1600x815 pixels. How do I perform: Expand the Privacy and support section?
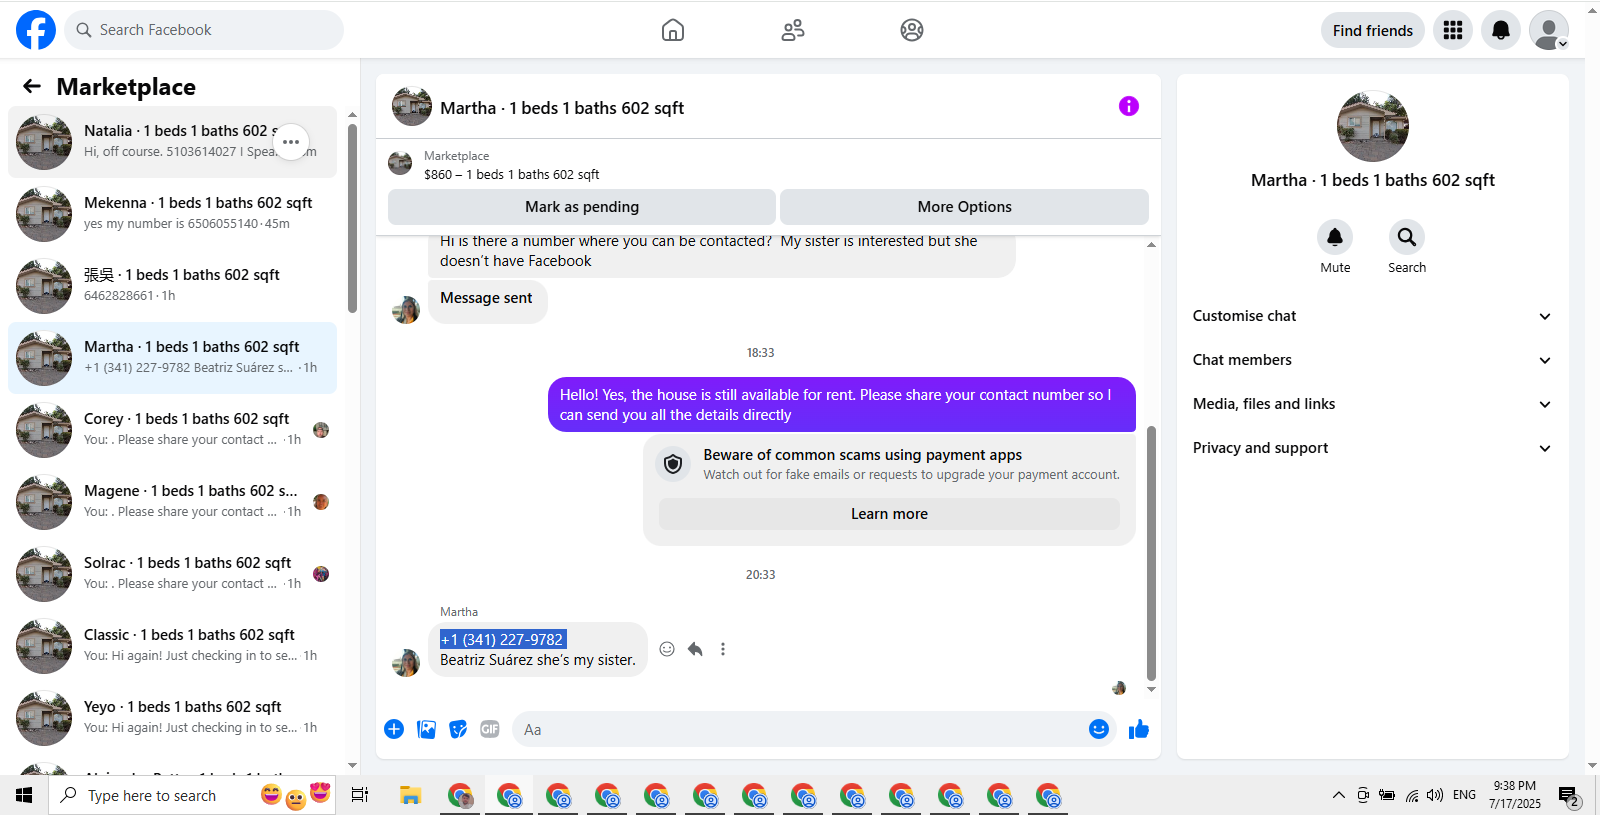pyautogui.click(x=1372, y=448)
